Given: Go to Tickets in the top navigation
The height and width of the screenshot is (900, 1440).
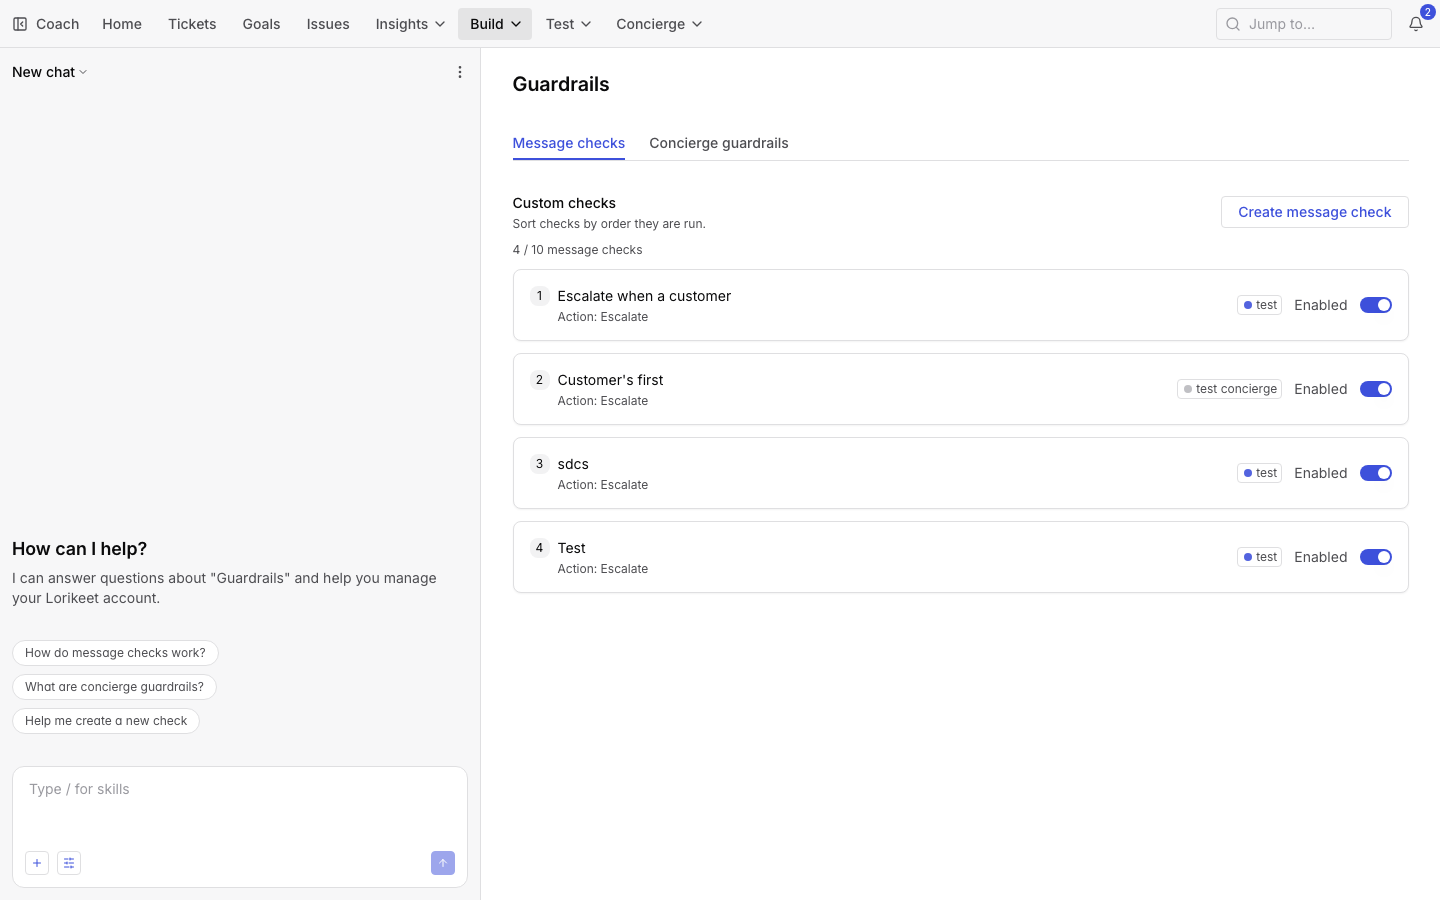Looking at the screenshot, I should [x=192, y=24].
